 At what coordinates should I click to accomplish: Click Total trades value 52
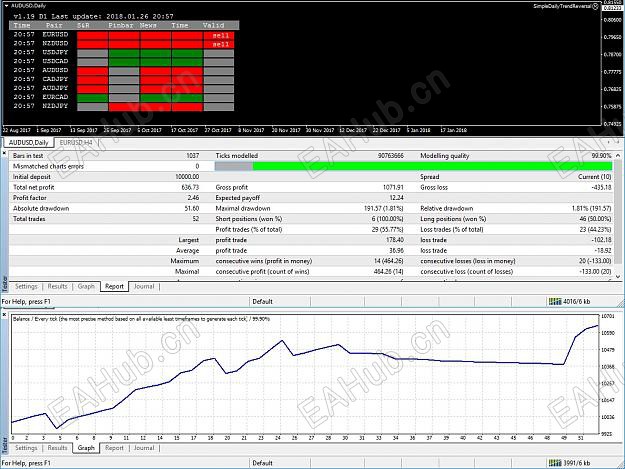coord(196,219)
